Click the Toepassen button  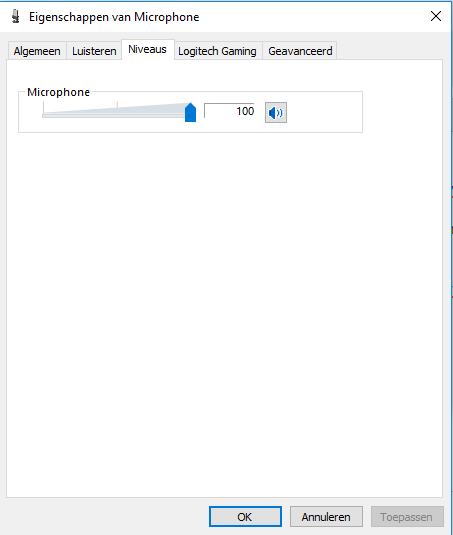[407, 517]
